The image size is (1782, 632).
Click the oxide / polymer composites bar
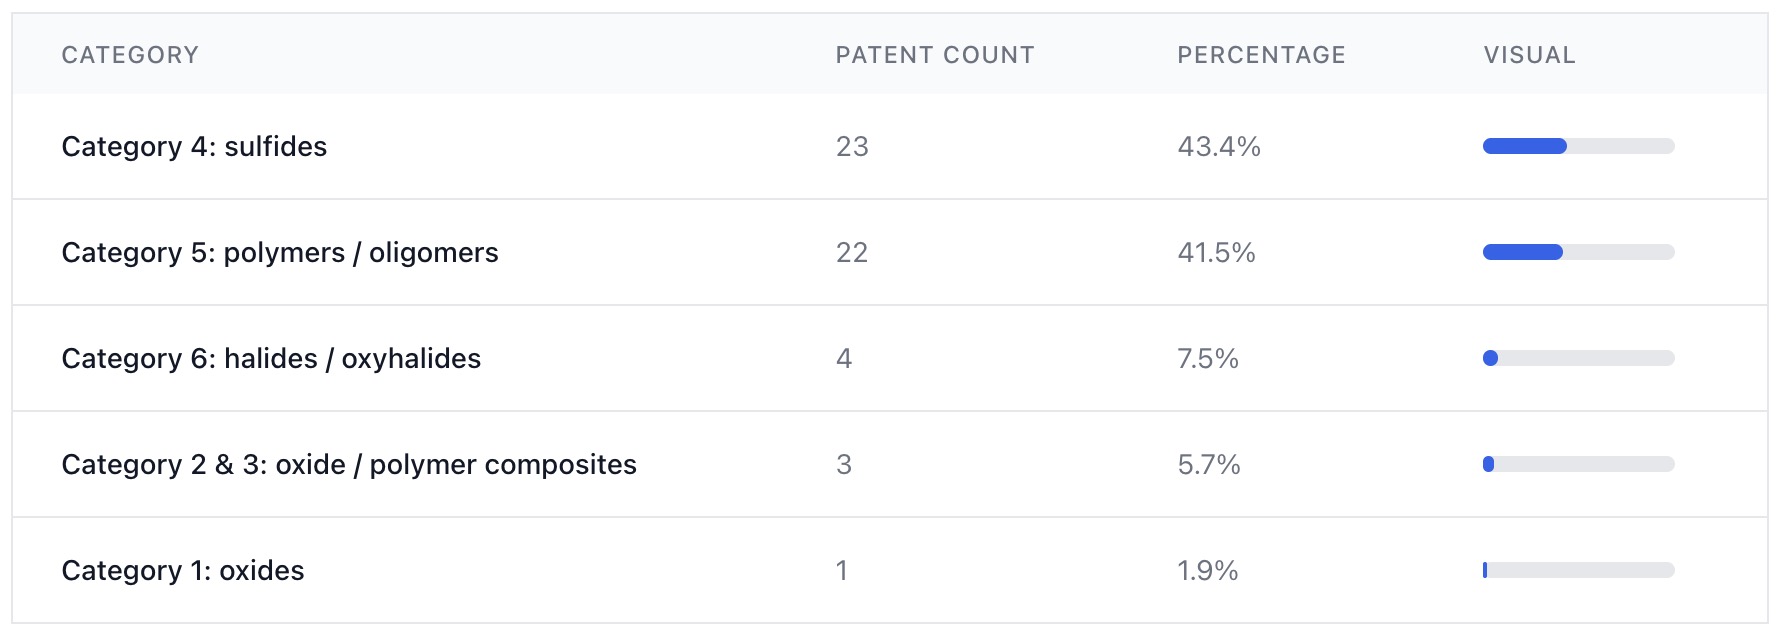click(1578, 465)
